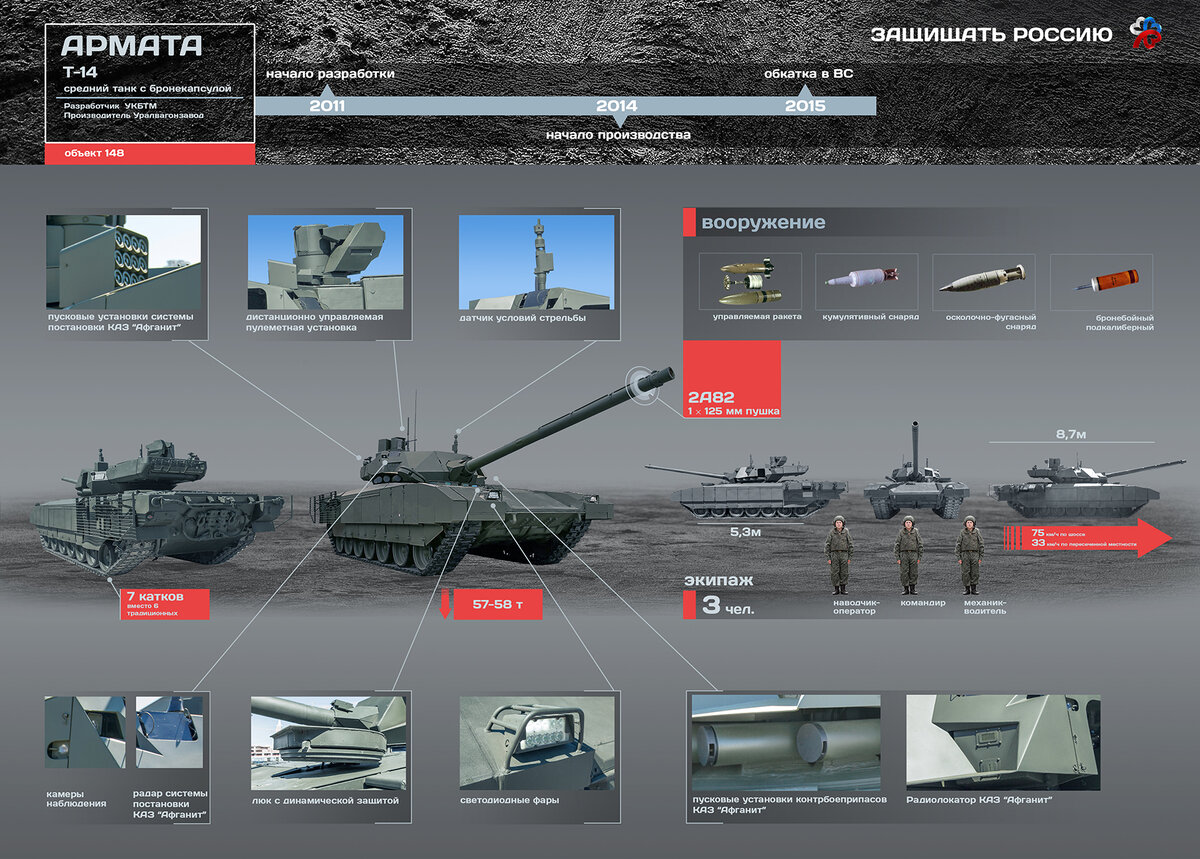Click the red '7 катков' label

pos(165,604)
